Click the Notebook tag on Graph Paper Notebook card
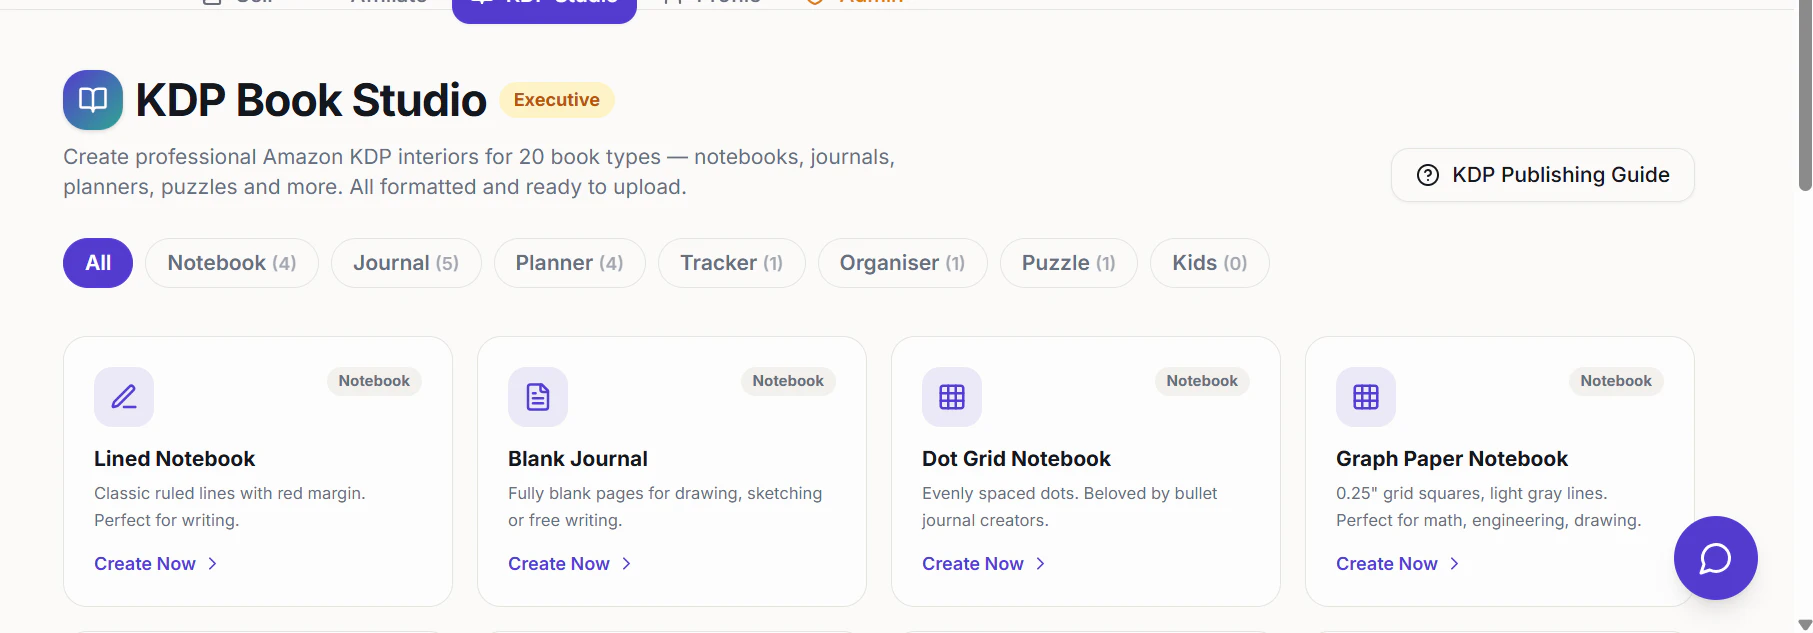1813x633 pixels. click(x=1616, y=381)
